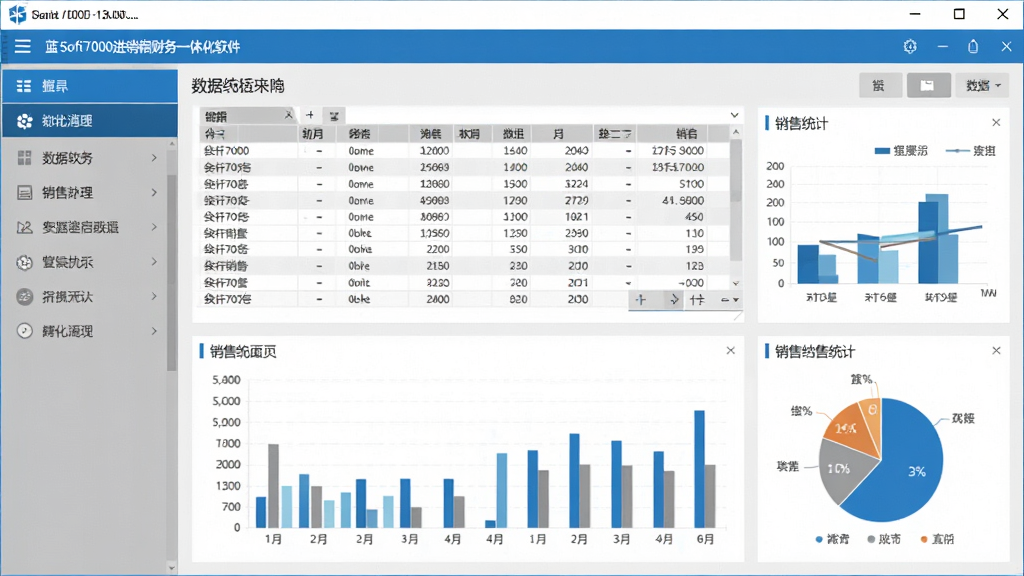1024x576 pixels.
Task: Close the top-right bar and line chart panel
Action: click(x=996, y=123)
